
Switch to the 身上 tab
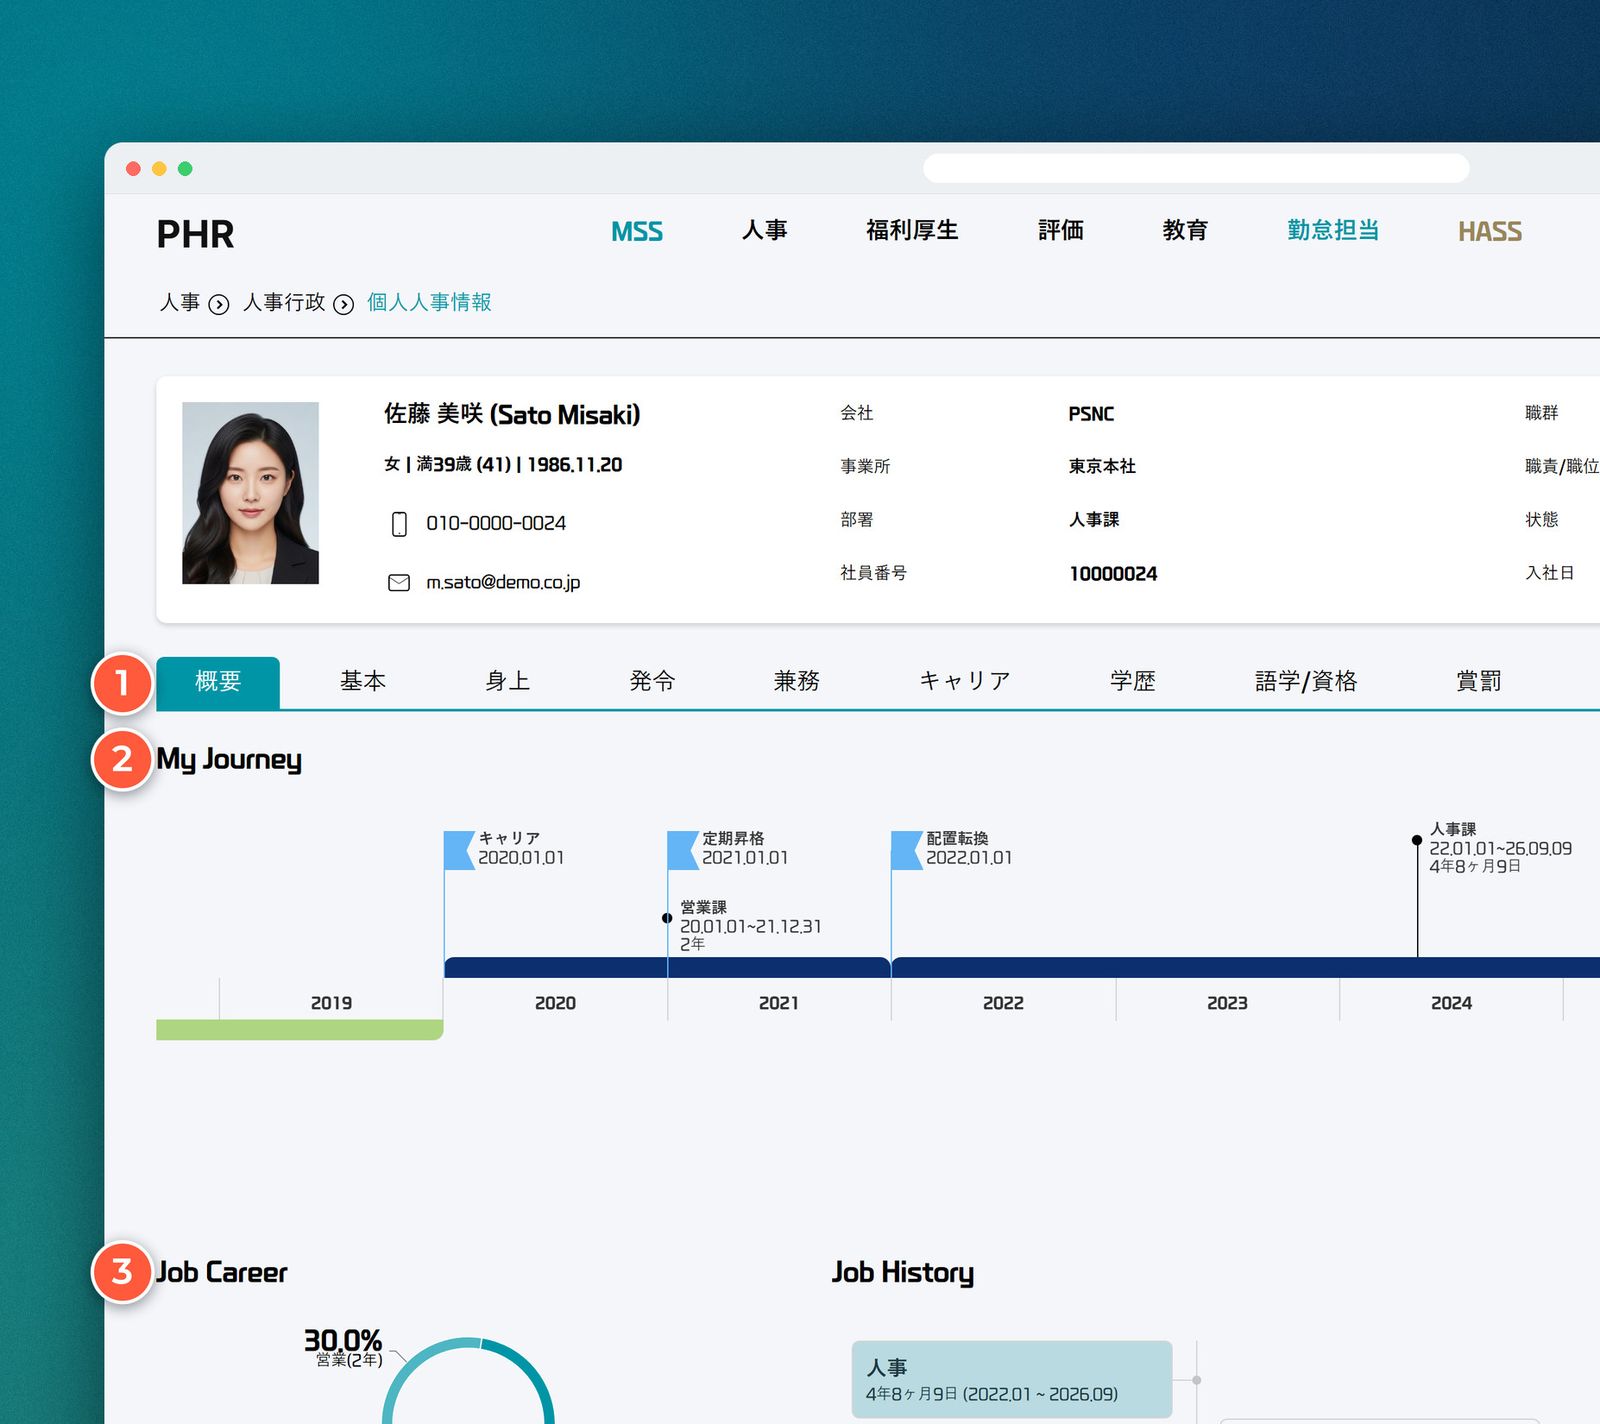point(508,681)
